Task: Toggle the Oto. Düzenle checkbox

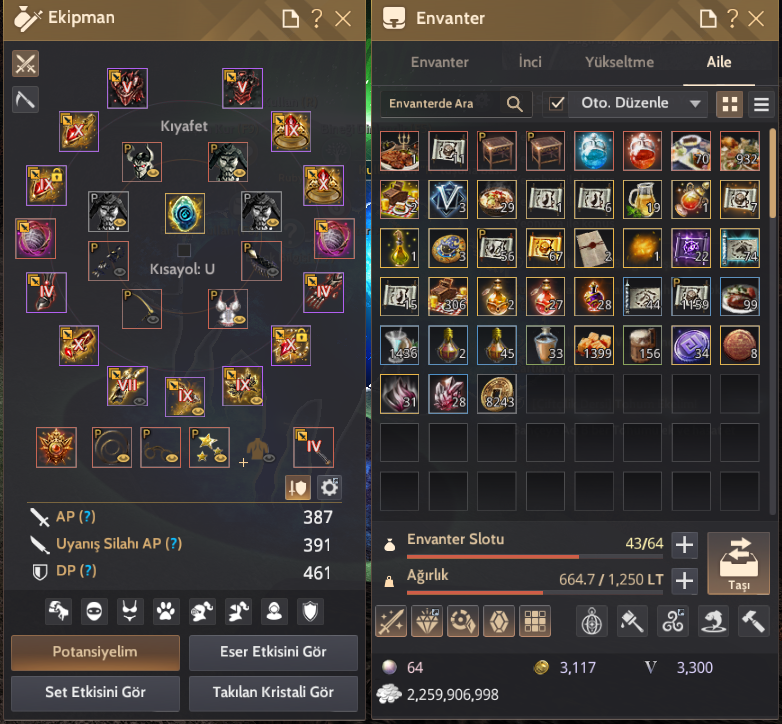Action: point(556,104)
